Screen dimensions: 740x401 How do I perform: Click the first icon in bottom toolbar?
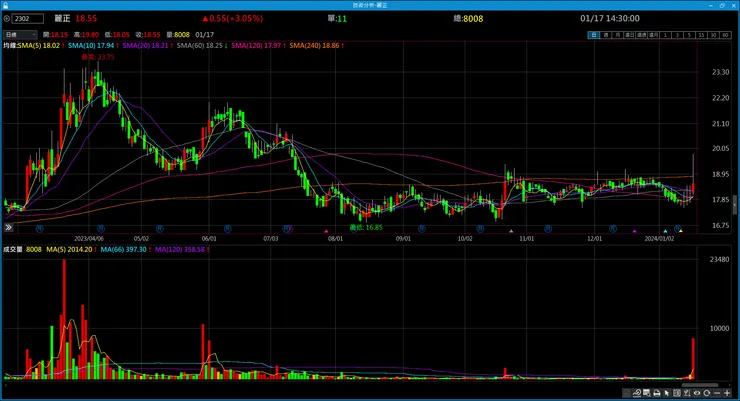(627, 393)
